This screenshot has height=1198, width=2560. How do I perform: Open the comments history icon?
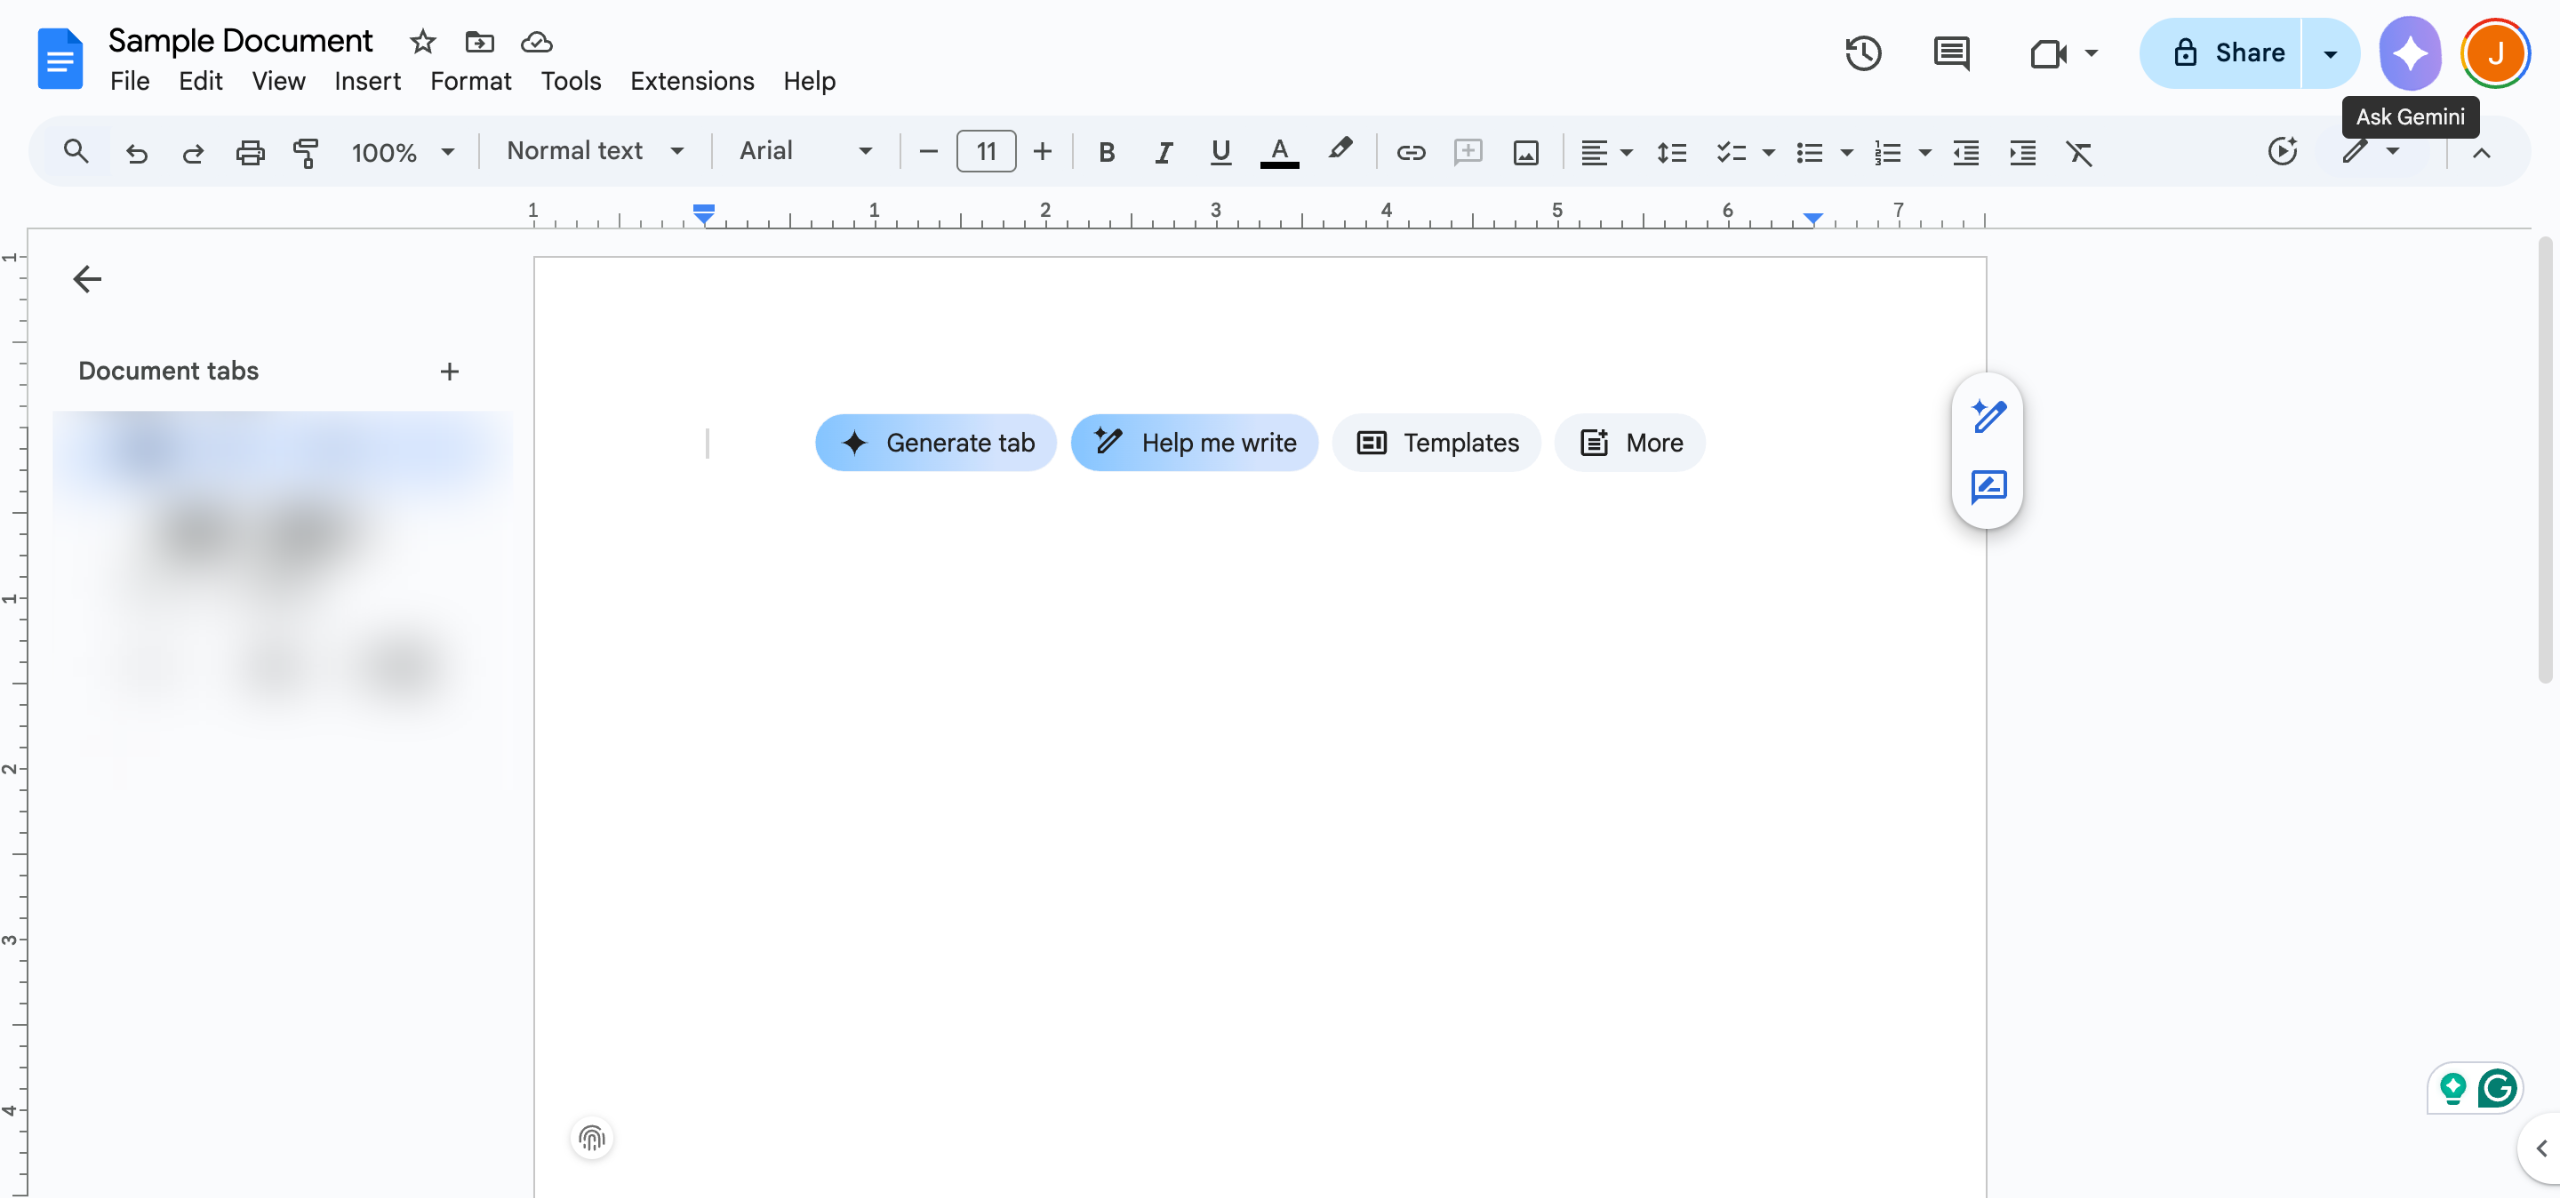click(1951, 53)
